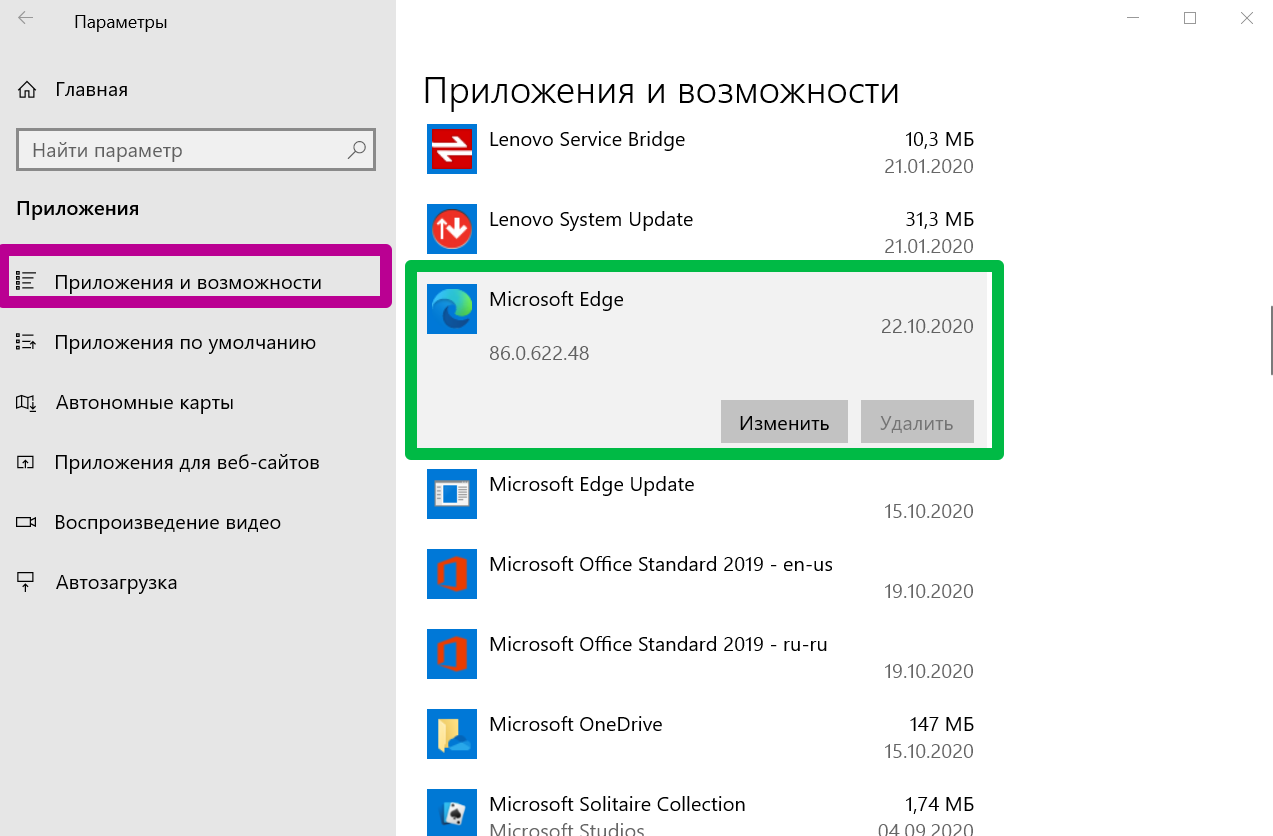Click the back arrow icon
Viewport: 1273px width, 836px height.
[26, 19]
